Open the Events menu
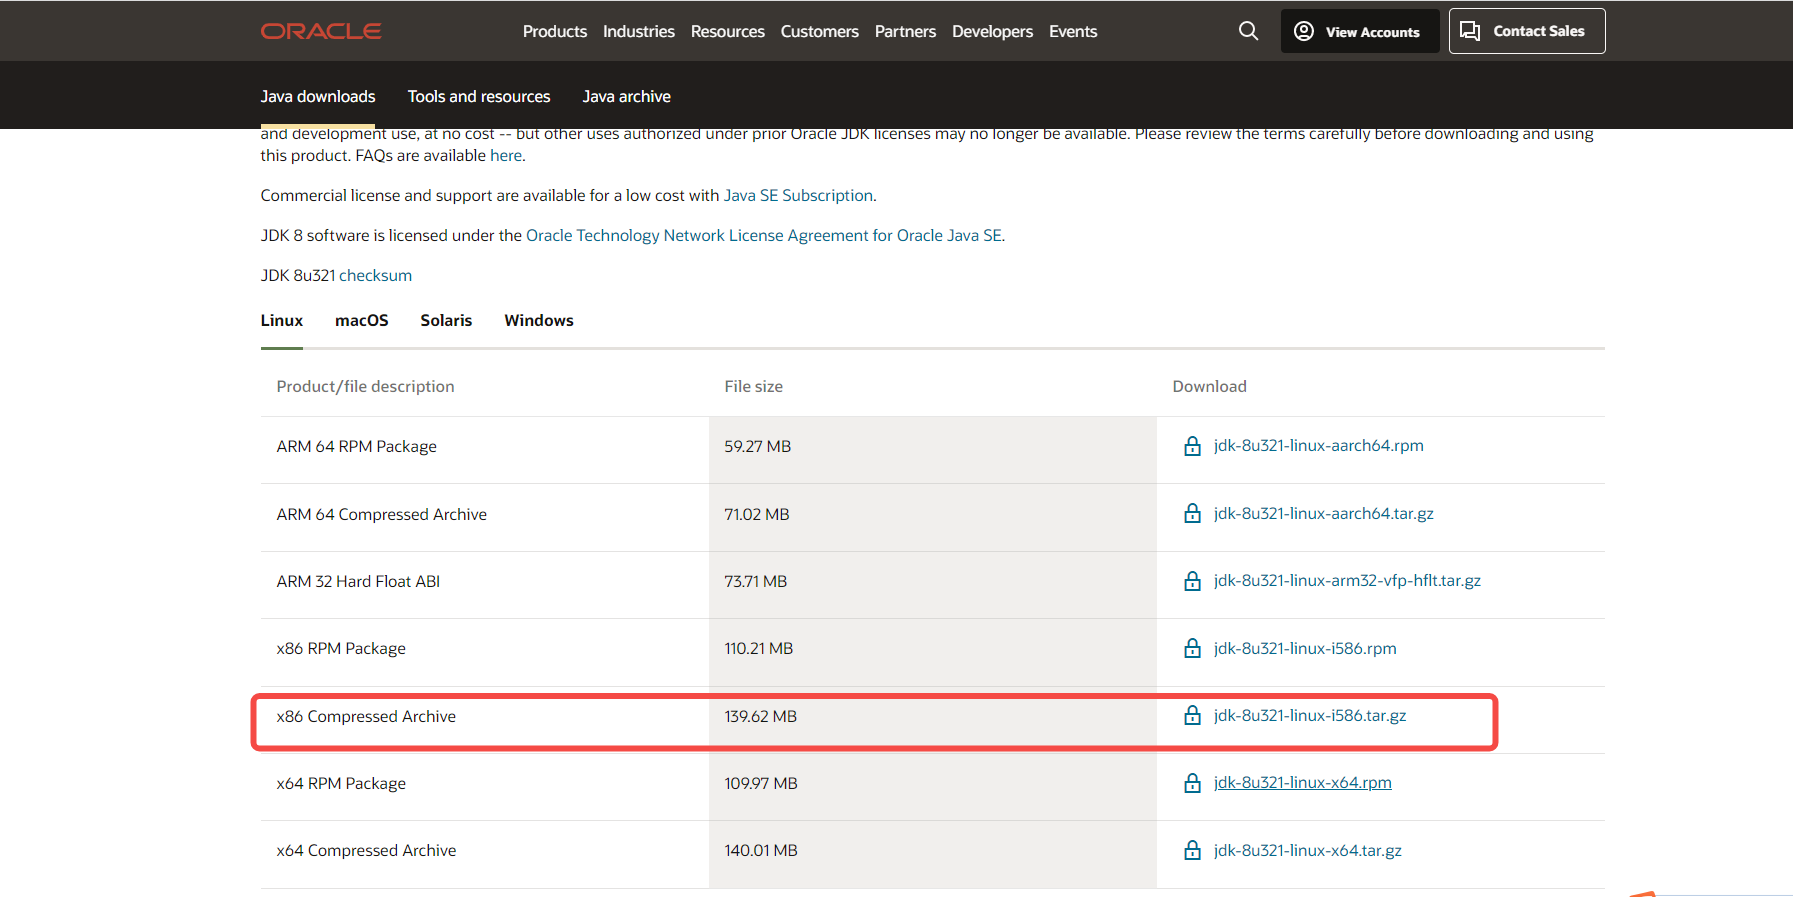Viewport: 1793px width, 897px height. click(1073, 31)
